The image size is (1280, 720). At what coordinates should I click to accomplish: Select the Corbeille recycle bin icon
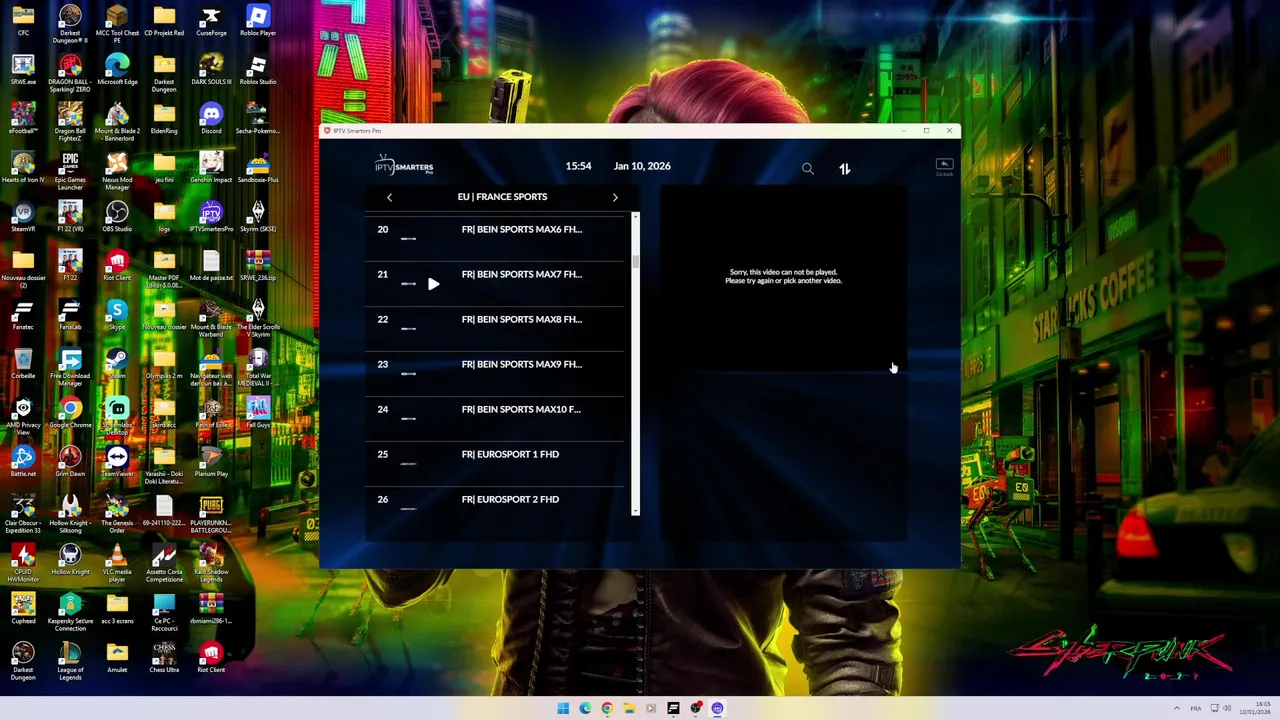click(23, 364)
